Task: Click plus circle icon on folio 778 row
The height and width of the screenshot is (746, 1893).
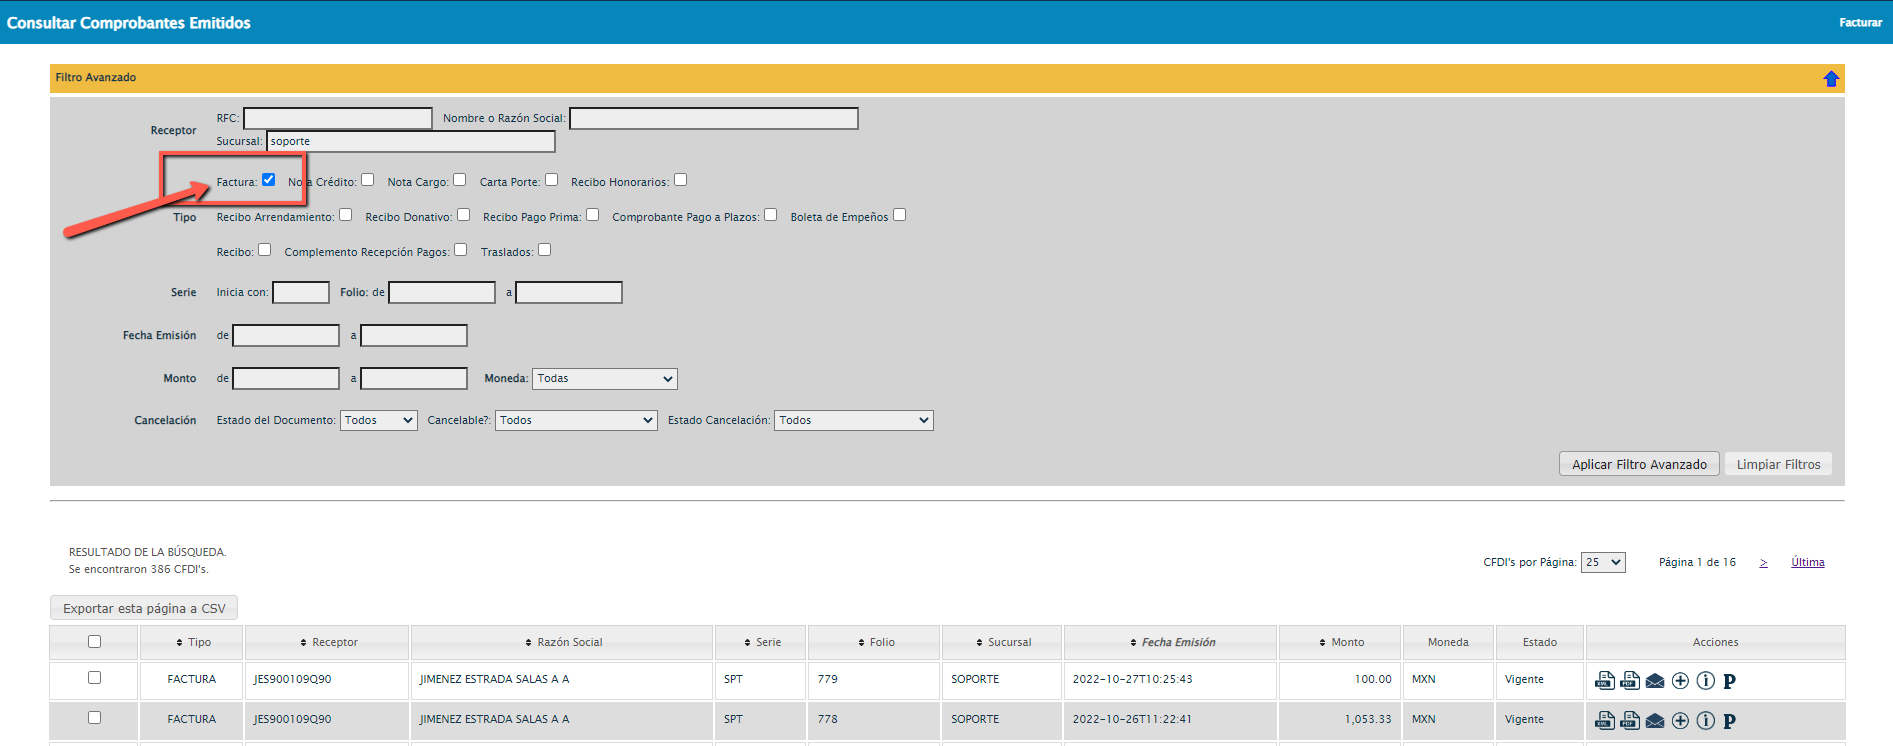Action: click(1680, 721)
